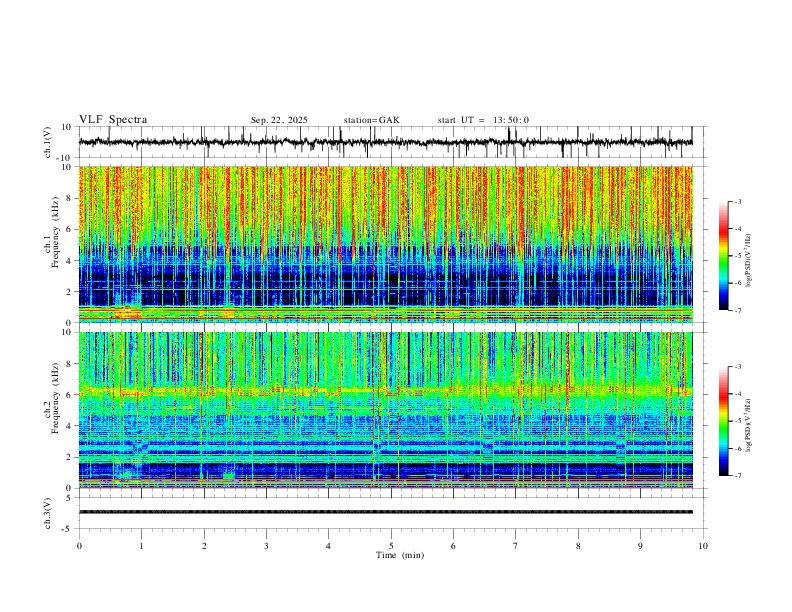Click the ch.1 "Frequency (kHz)" axis label
Screen dimensions: 792x612
(55, 232)
